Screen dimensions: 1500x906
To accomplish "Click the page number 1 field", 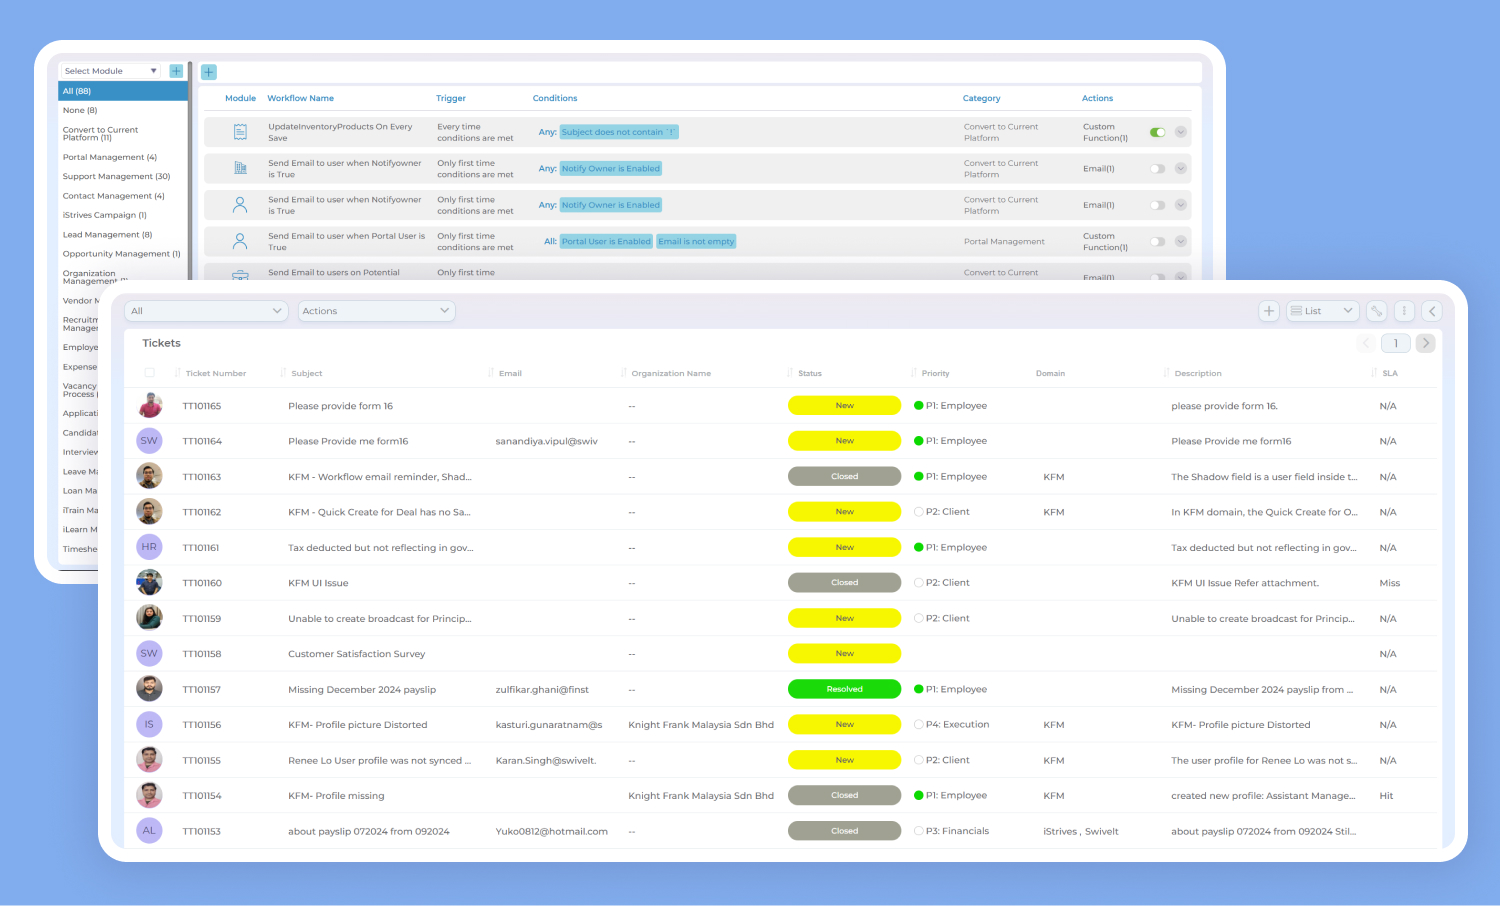I will tap(1395, 343).
